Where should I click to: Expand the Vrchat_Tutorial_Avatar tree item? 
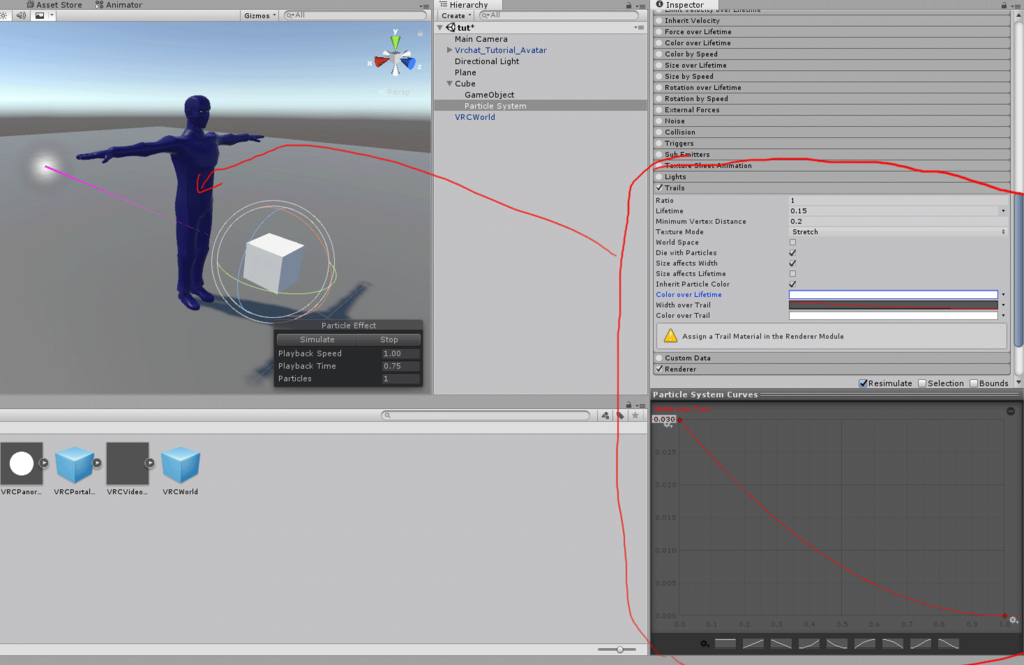click(x=449, y=50)
